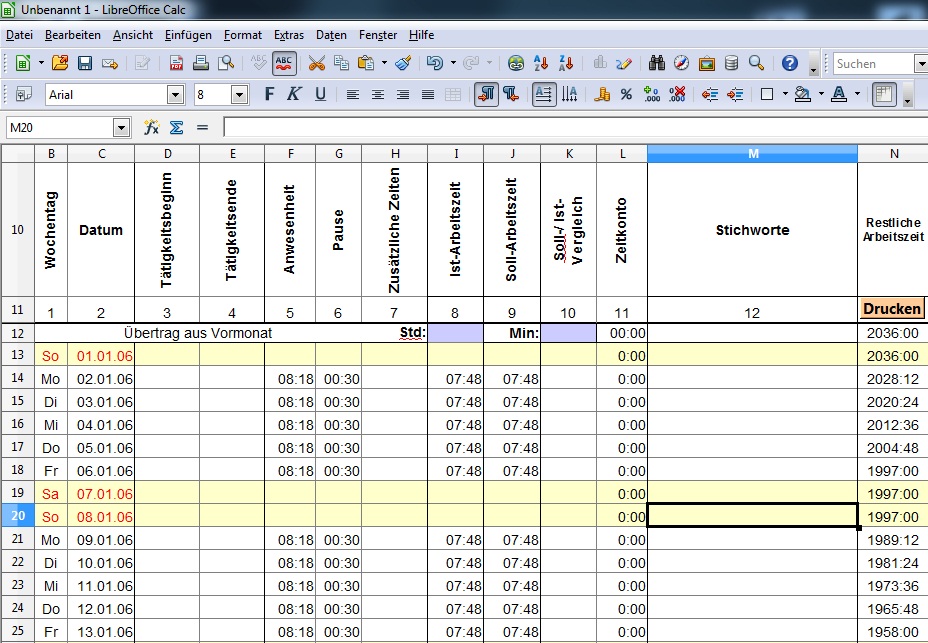The width and height of the screenshot is (928, 643).
Task: Activate the clone formatting paintbrush
Action: coord(404,63)
